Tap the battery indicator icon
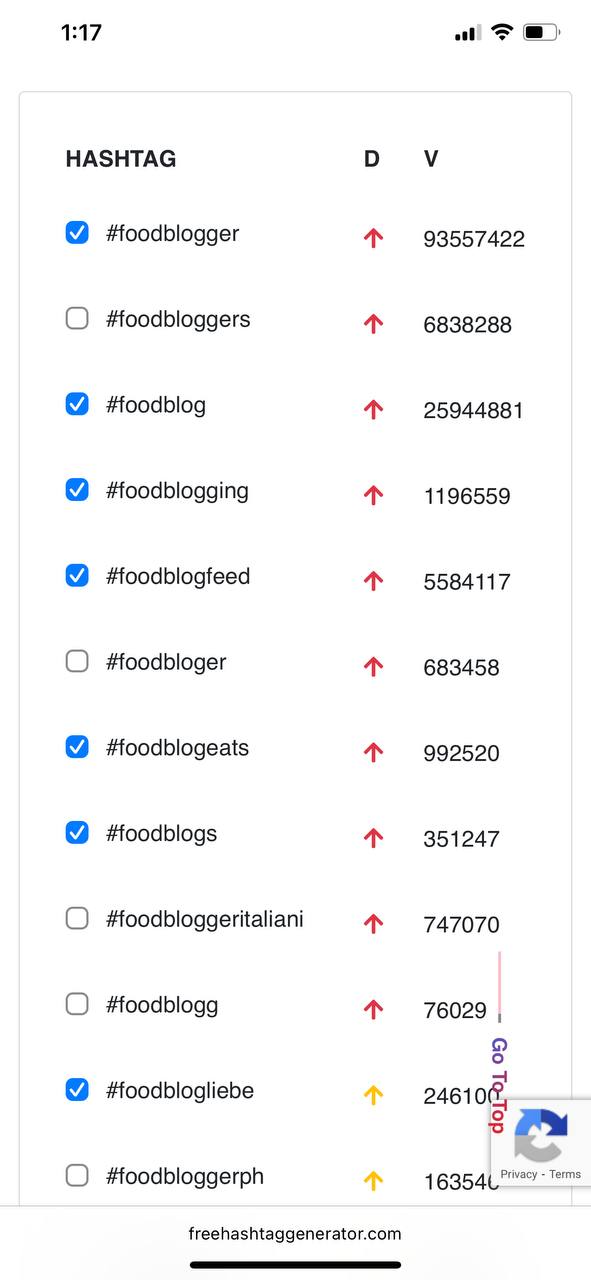The image size is (591, 1280). click(541, 32)
